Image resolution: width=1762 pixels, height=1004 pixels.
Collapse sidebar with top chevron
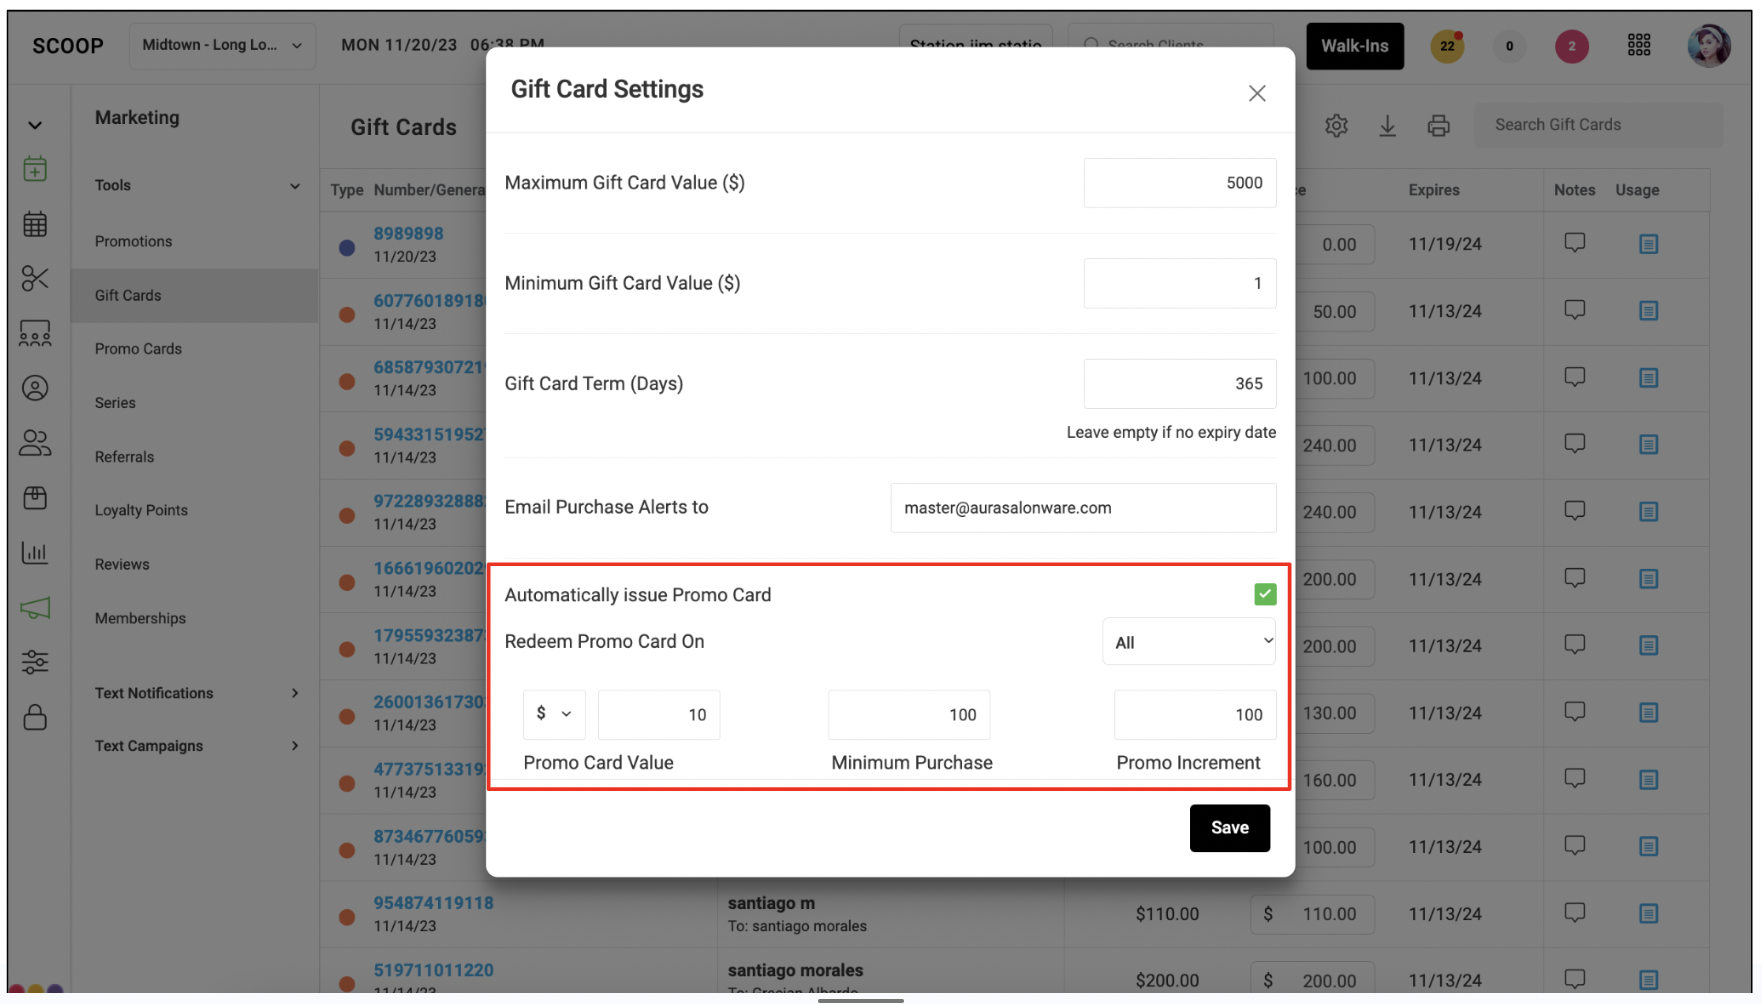pos(35,125)
